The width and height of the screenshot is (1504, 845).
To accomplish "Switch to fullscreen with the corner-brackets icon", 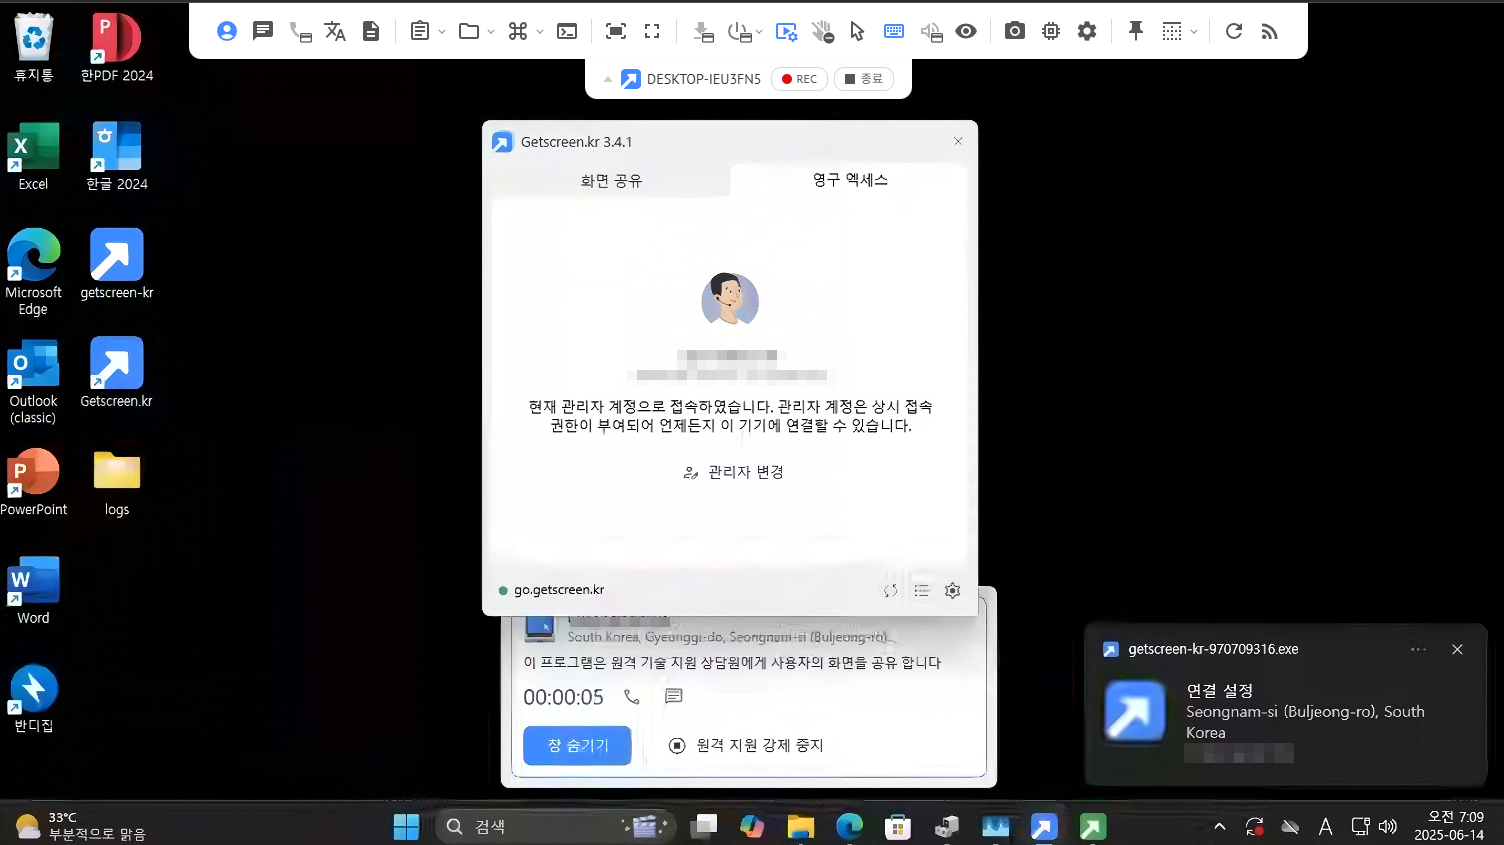I will point(652,31).
